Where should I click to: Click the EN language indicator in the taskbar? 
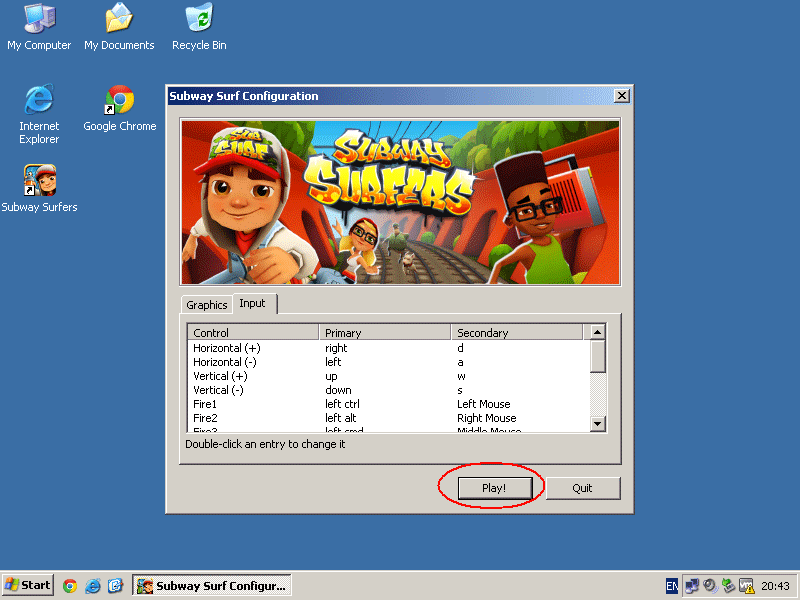click(x=672, y=586)
